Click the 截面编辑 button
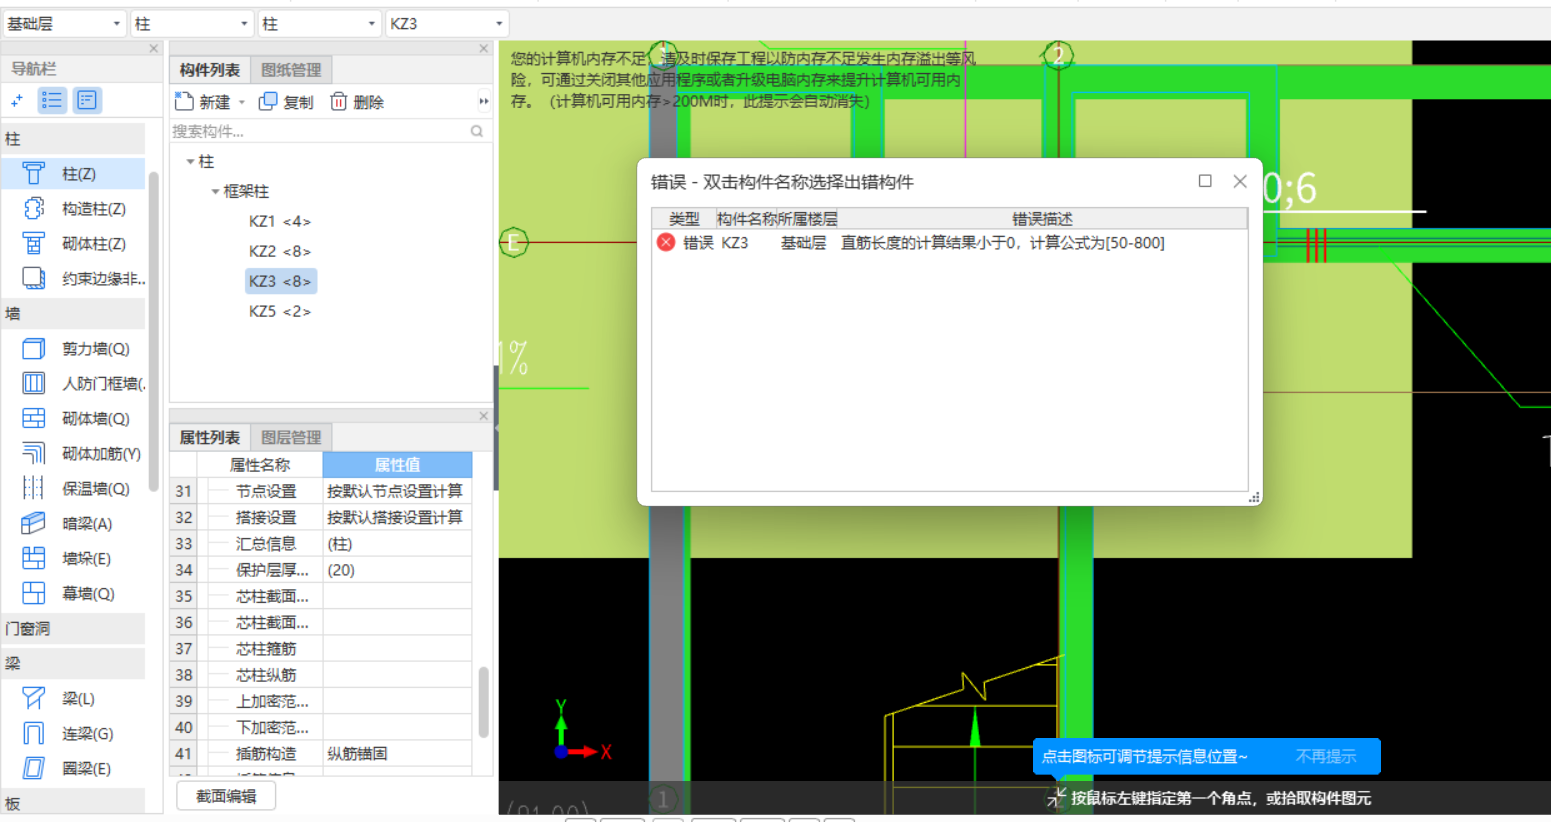 click(x=226, y=797)
